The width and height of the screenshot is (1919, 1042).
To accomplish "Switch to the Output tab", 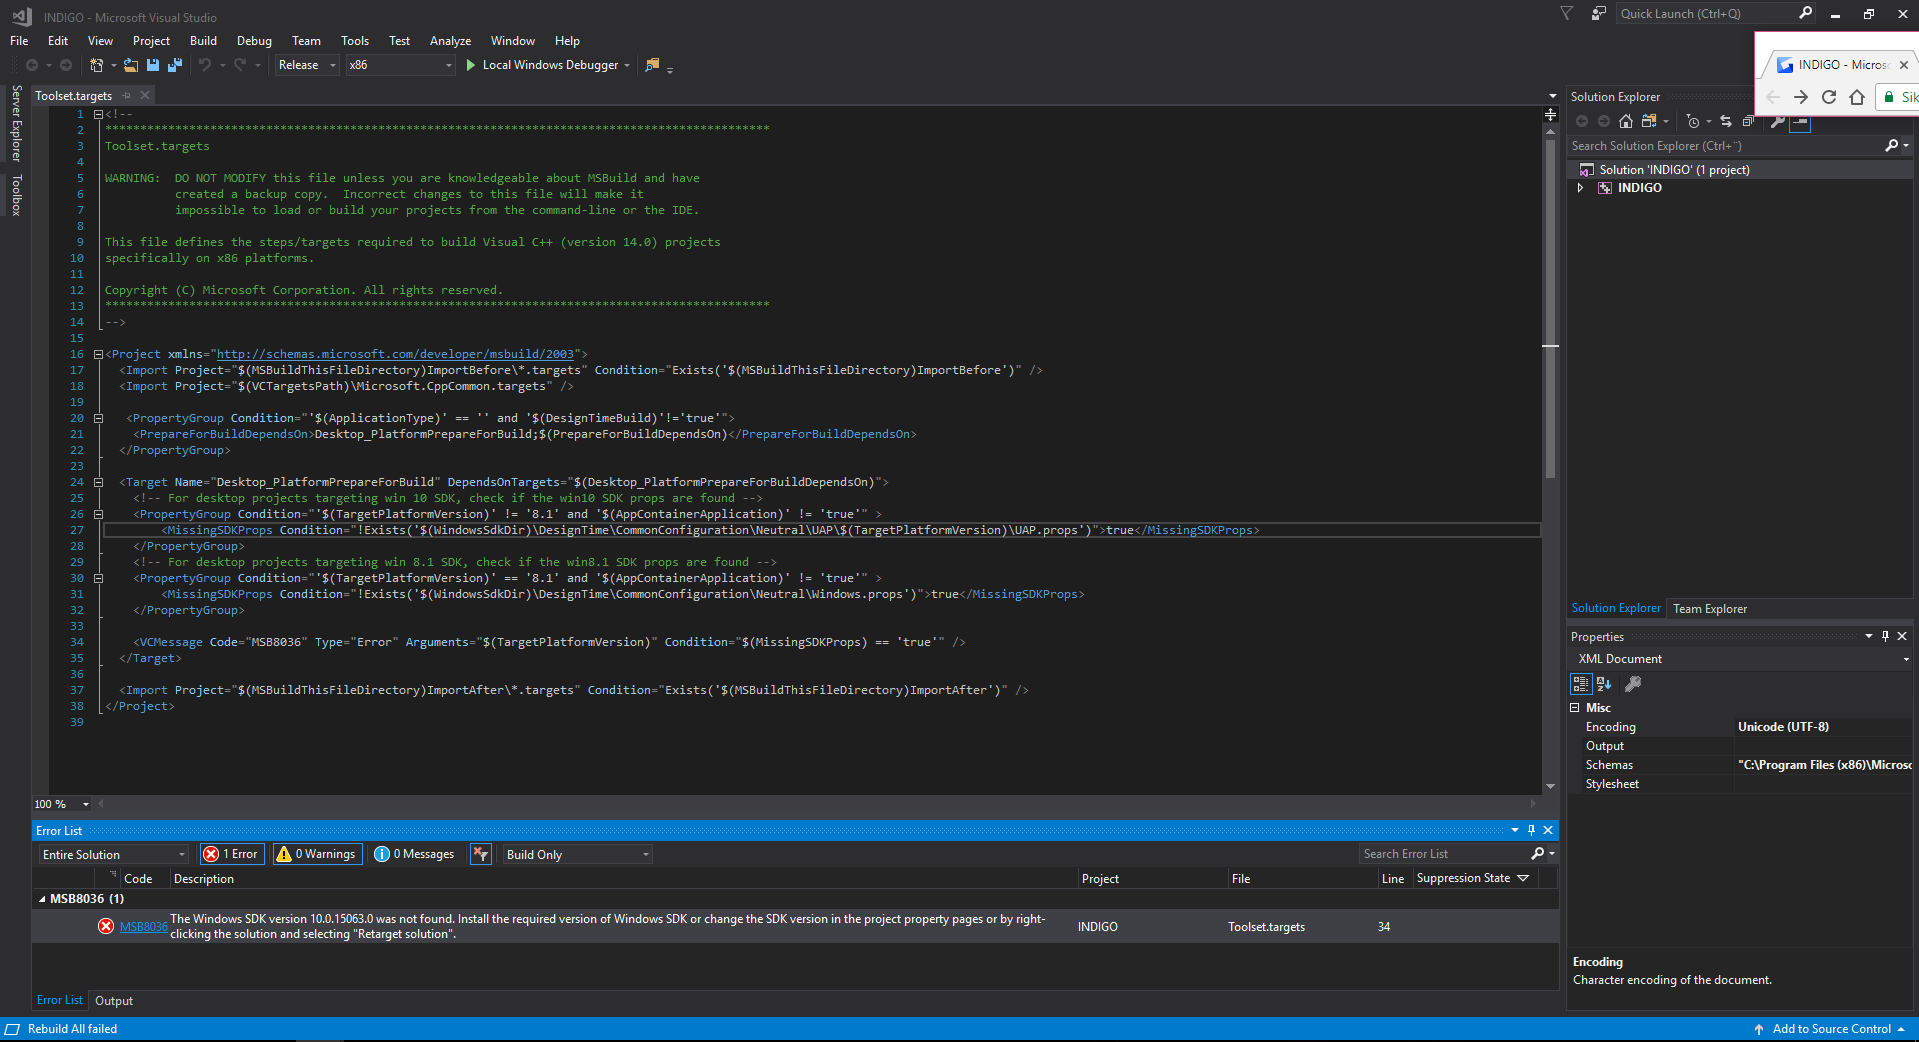I will [114, 1001].
